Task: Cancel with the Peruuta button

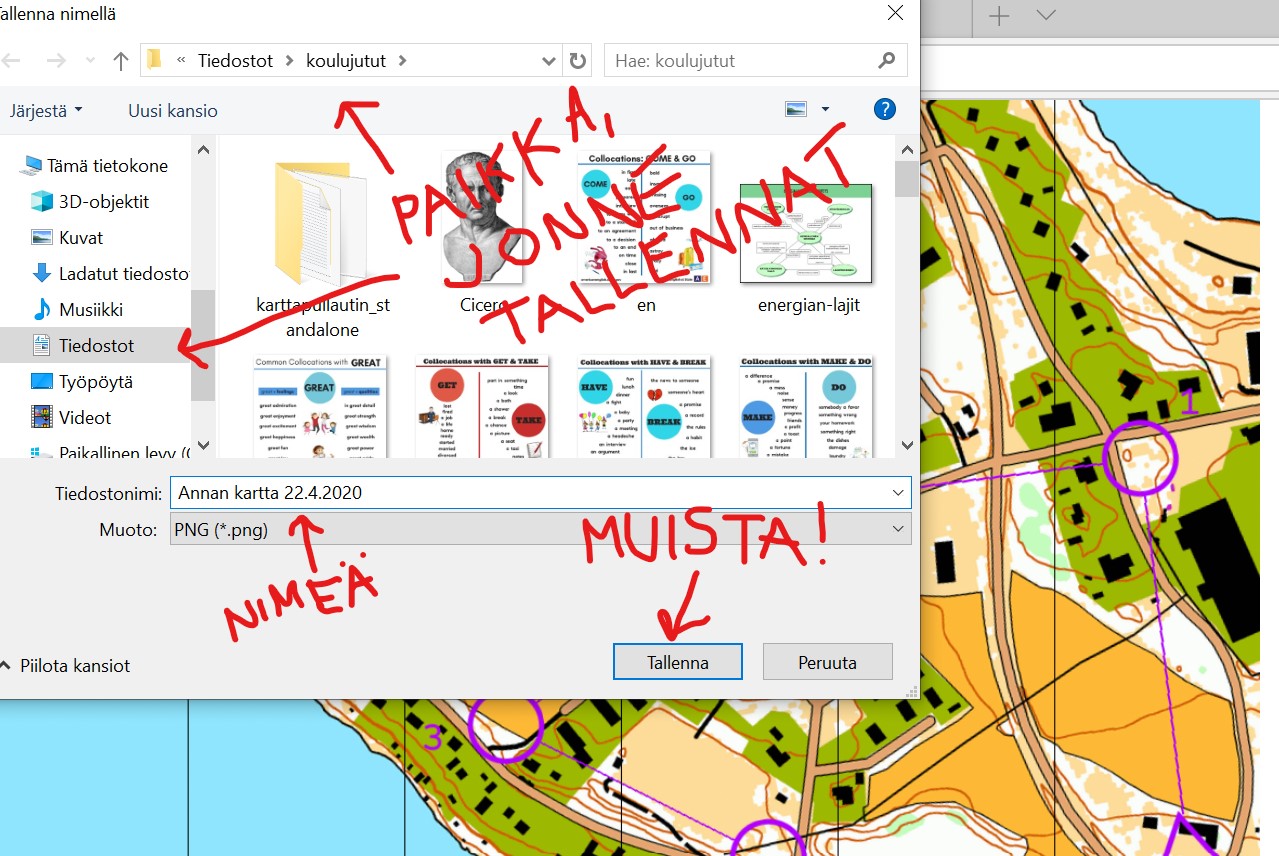Action: tap(827, 662)
